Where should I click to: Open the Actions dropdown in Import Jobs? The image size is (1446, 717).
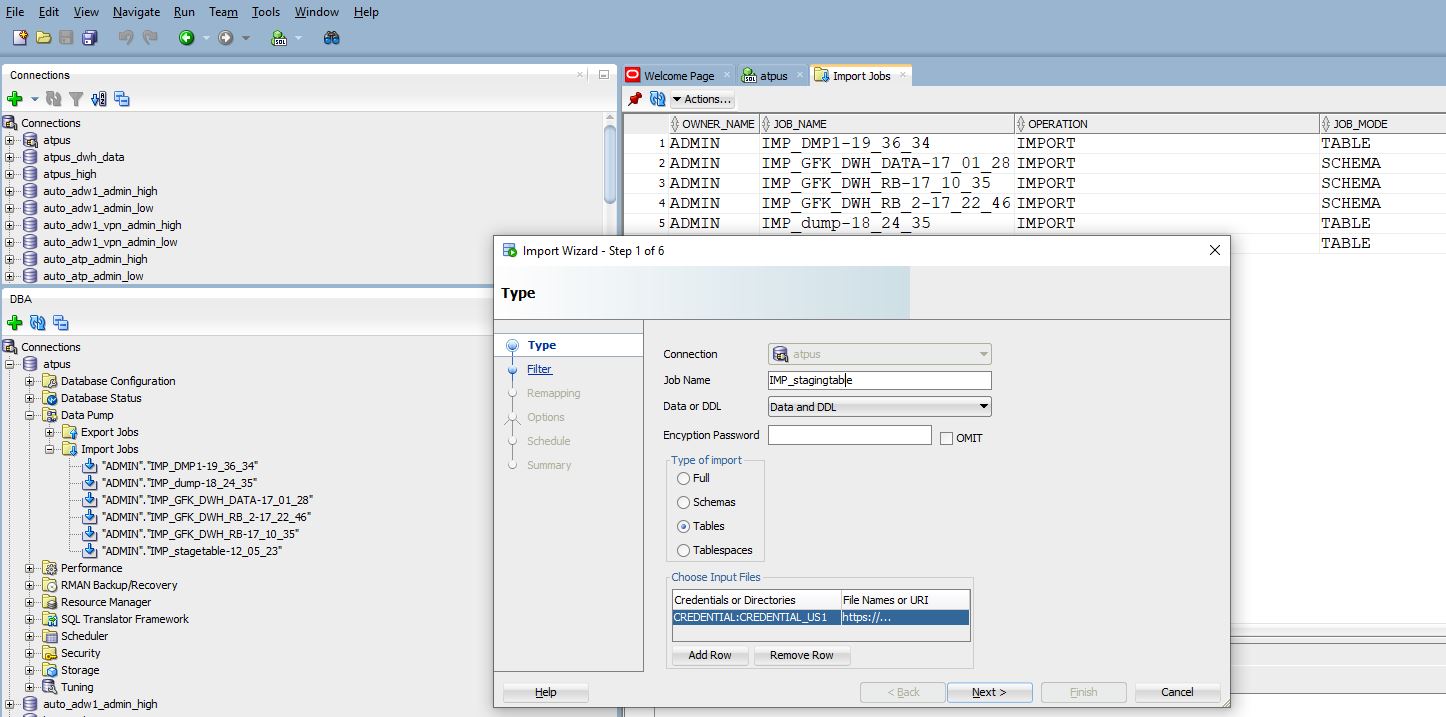coord(702,99)
